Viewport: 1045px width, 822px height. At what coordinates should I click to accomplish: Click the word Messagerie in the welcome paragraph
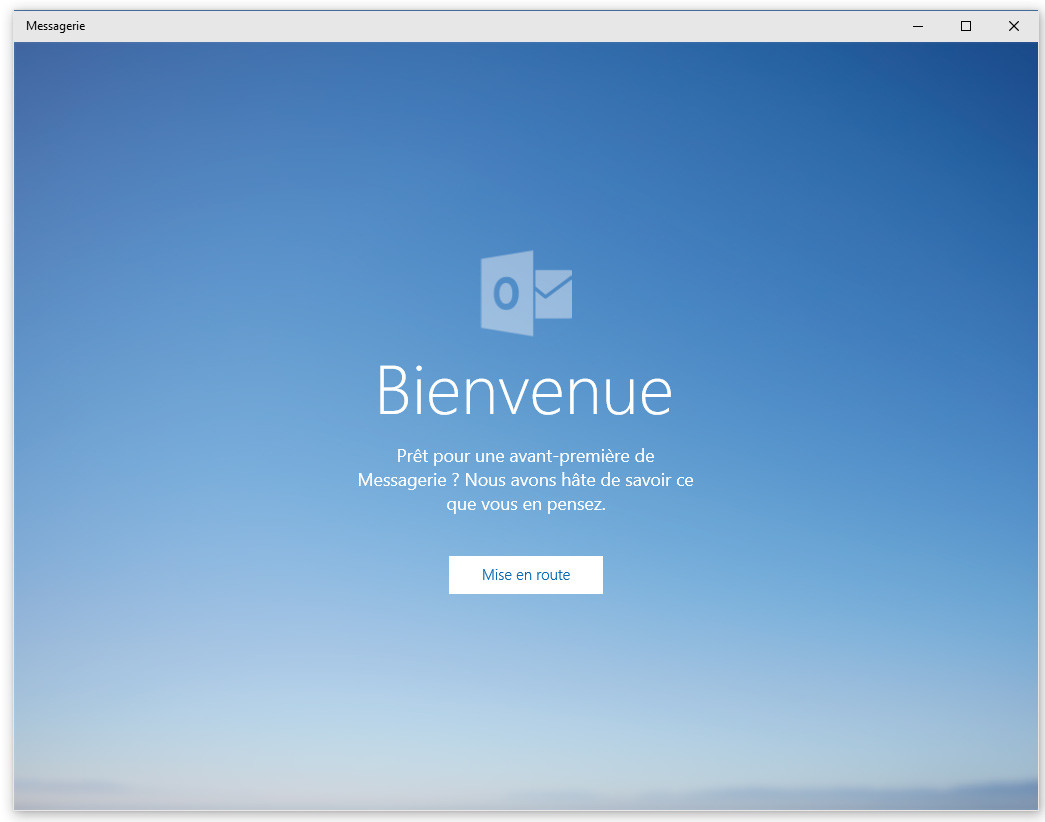402,481
